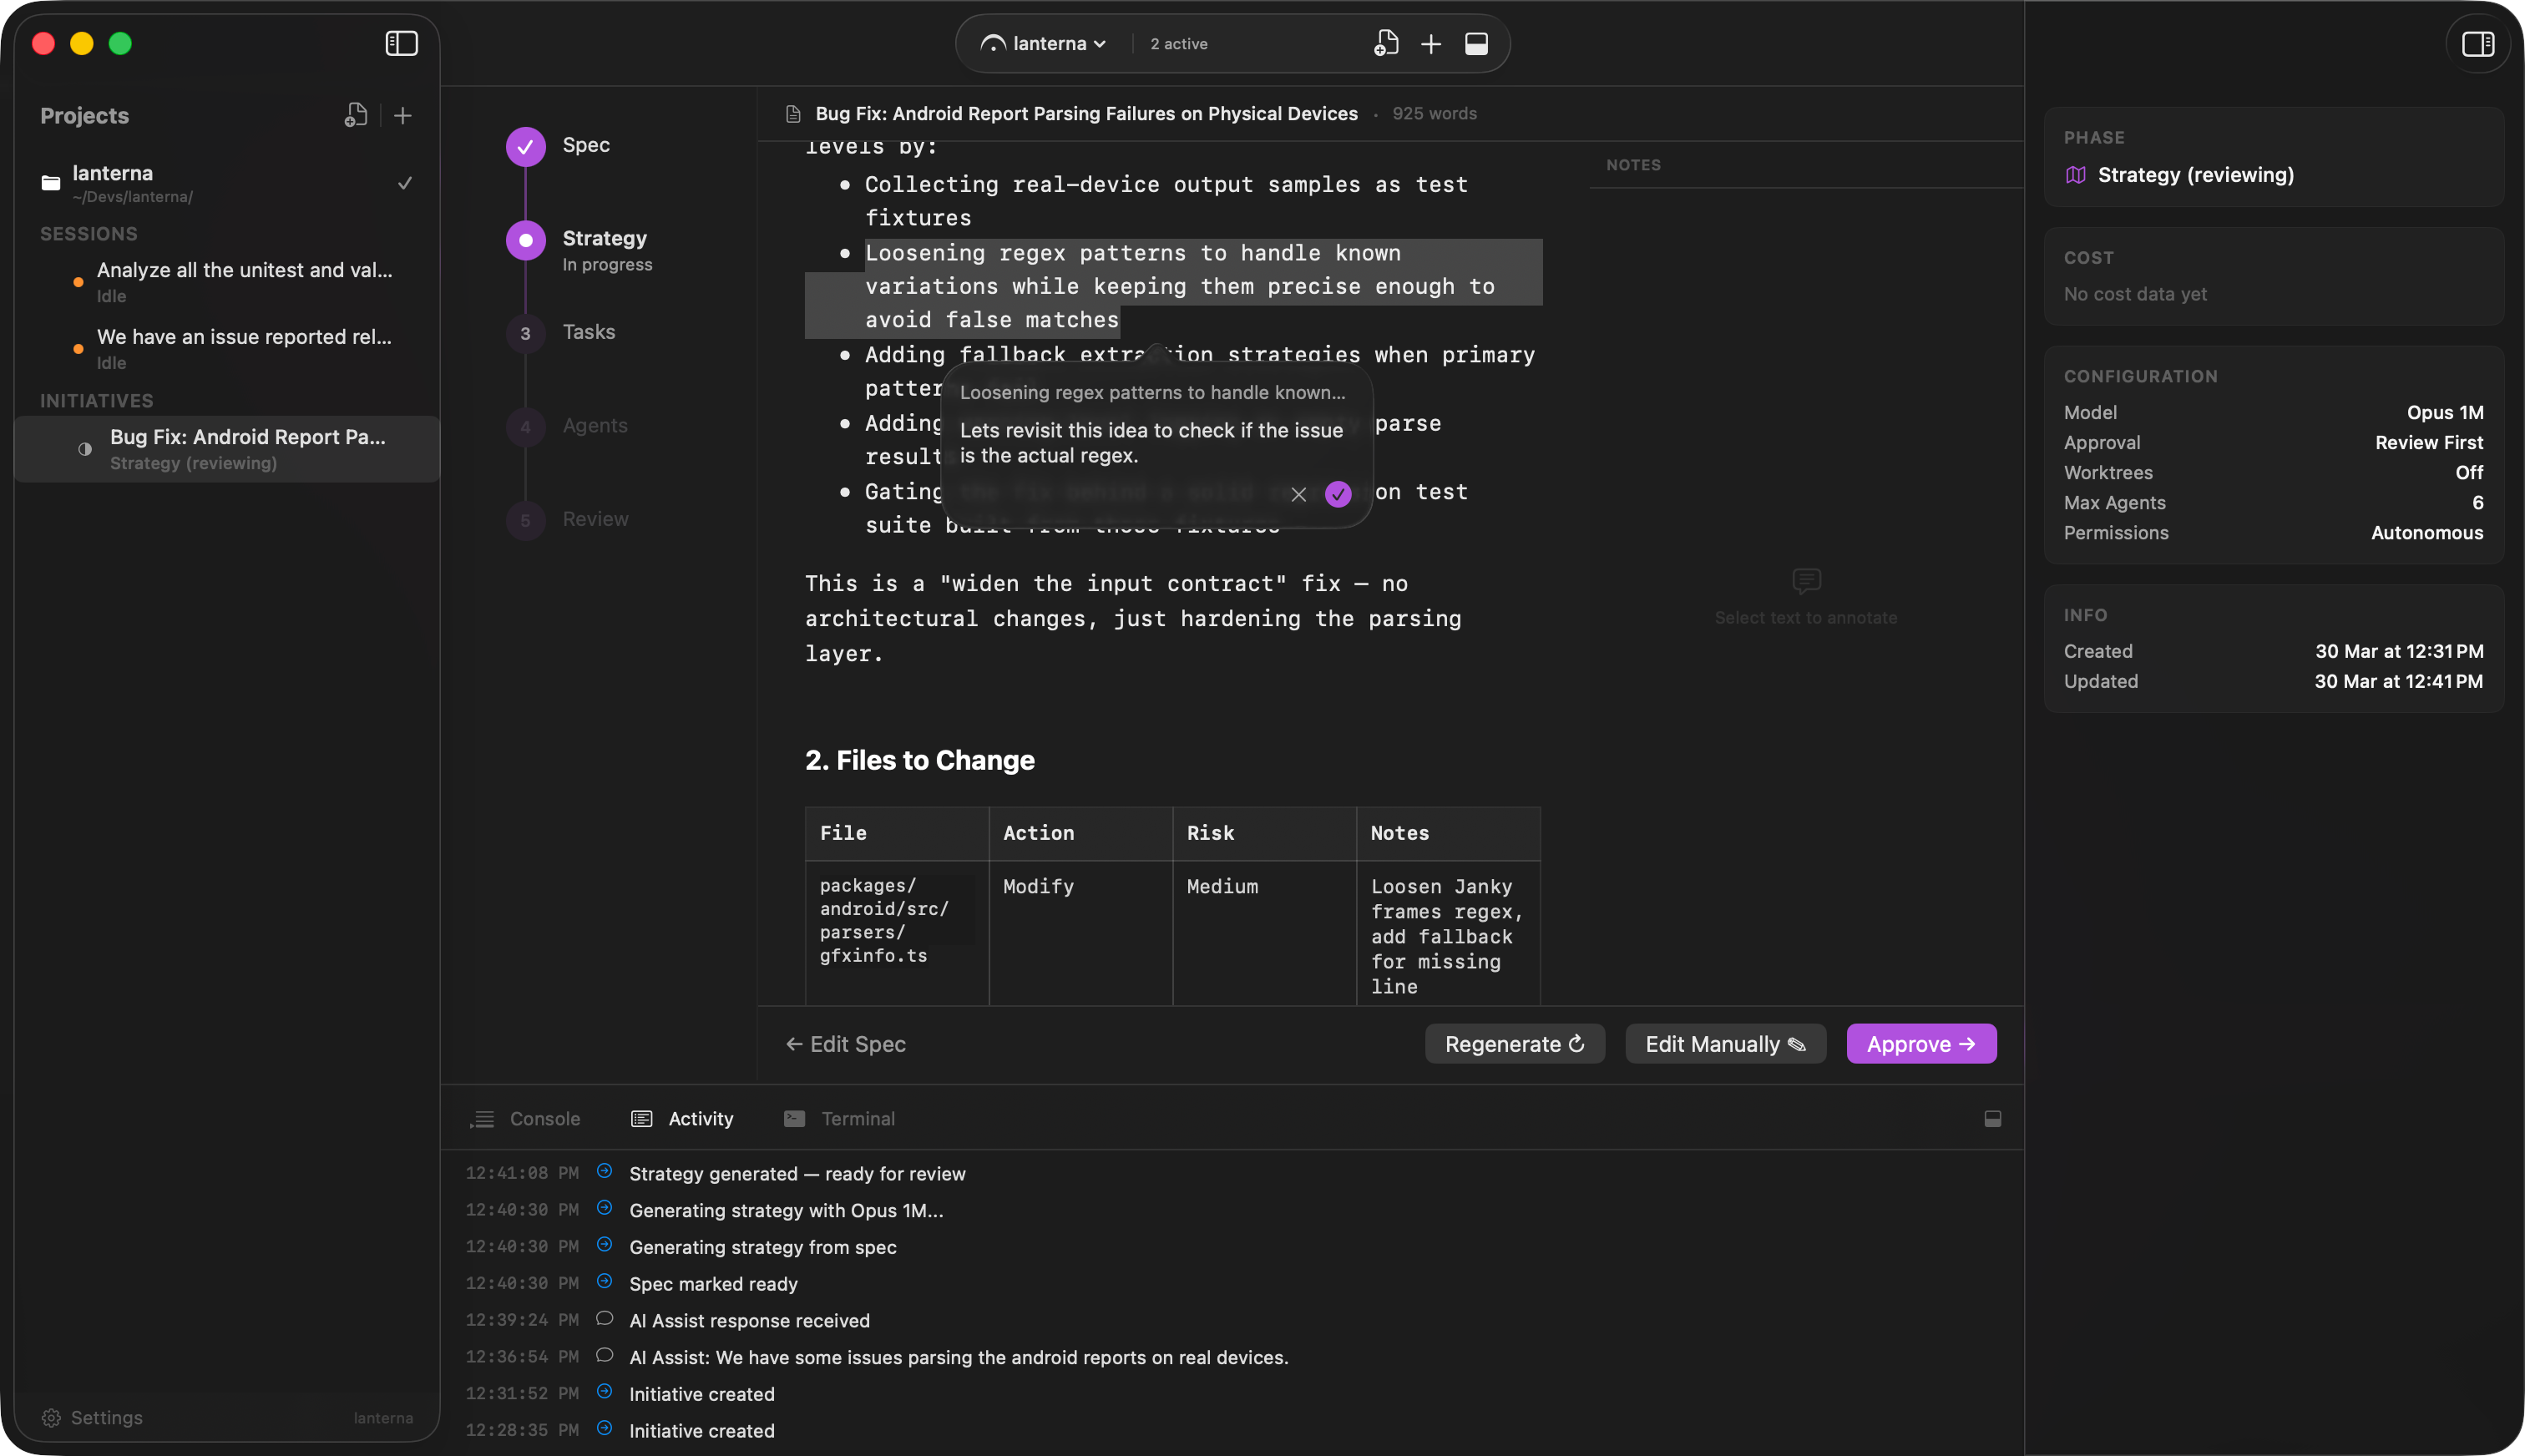The width and height of the screenshot is (2525, 1456).
Task: Switch to the Activity tab
Action: [683, 1119]
